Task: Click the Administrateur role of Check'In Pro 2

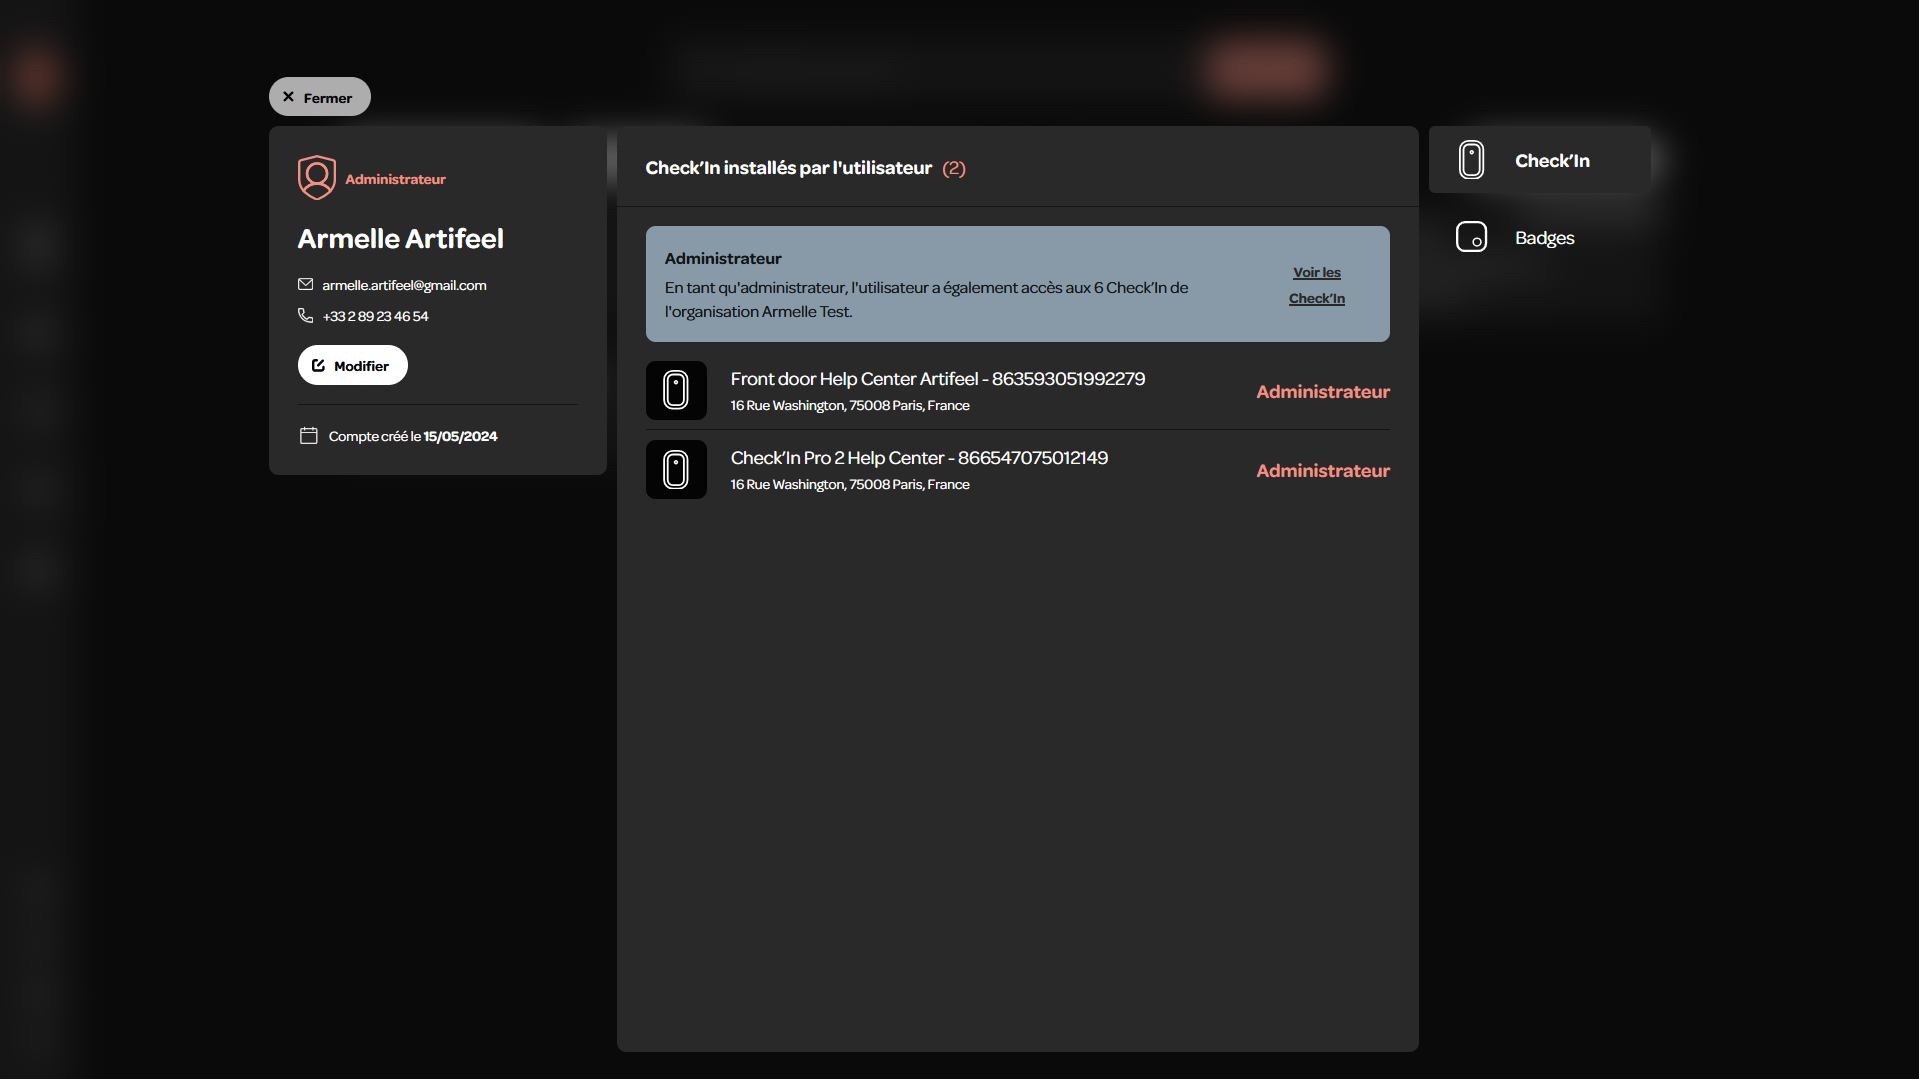Action: pos(1322,470)
